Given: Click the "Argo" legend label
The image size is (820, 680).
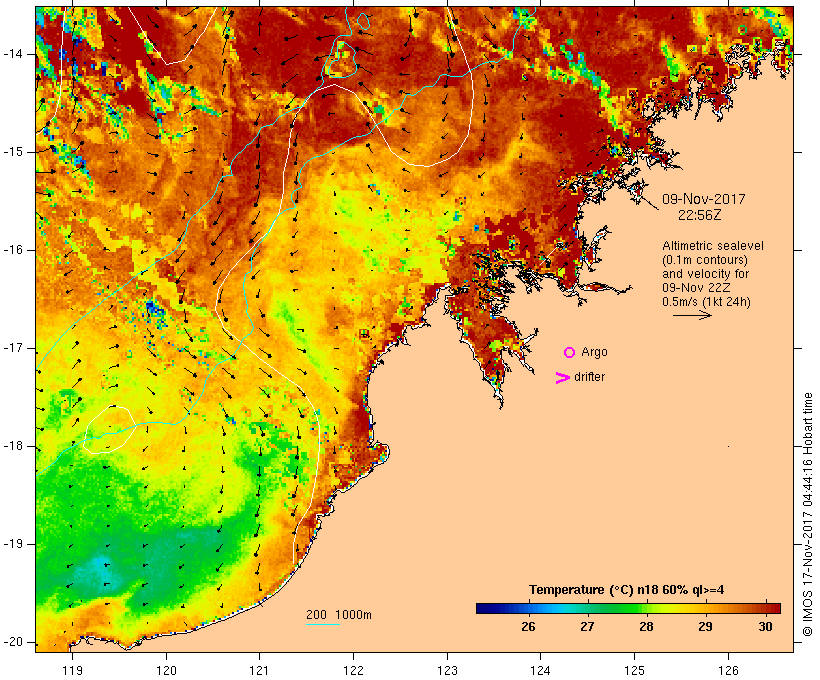Looking at the screenshot, I should point(595,352).
